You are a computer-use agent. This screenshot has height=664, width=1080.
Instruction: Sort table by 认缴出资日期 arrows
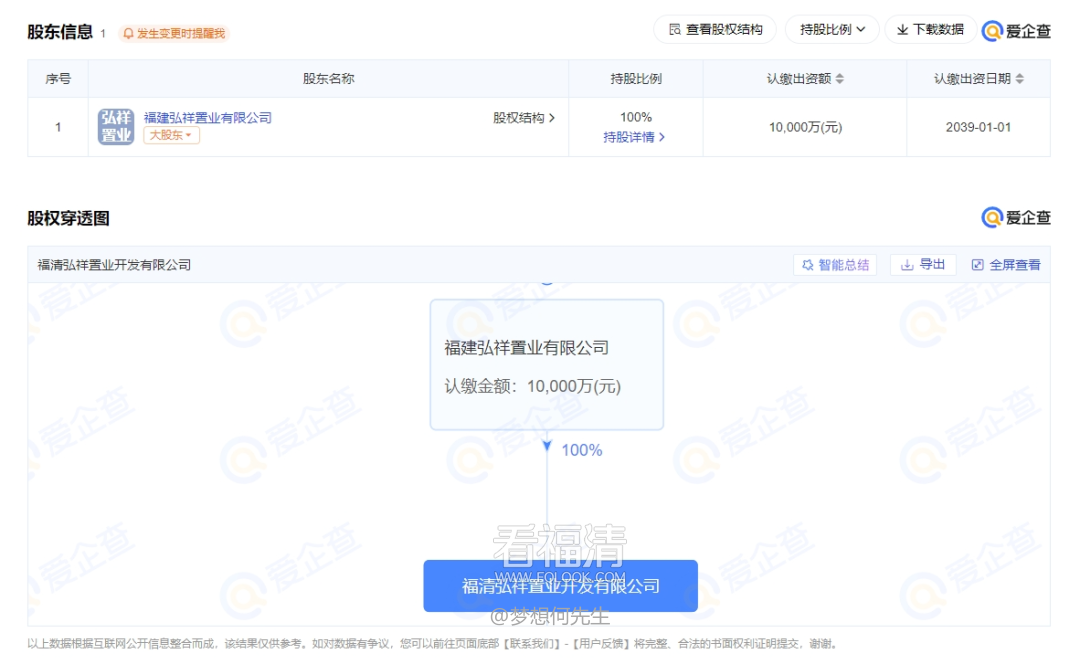pos(1019,79)
